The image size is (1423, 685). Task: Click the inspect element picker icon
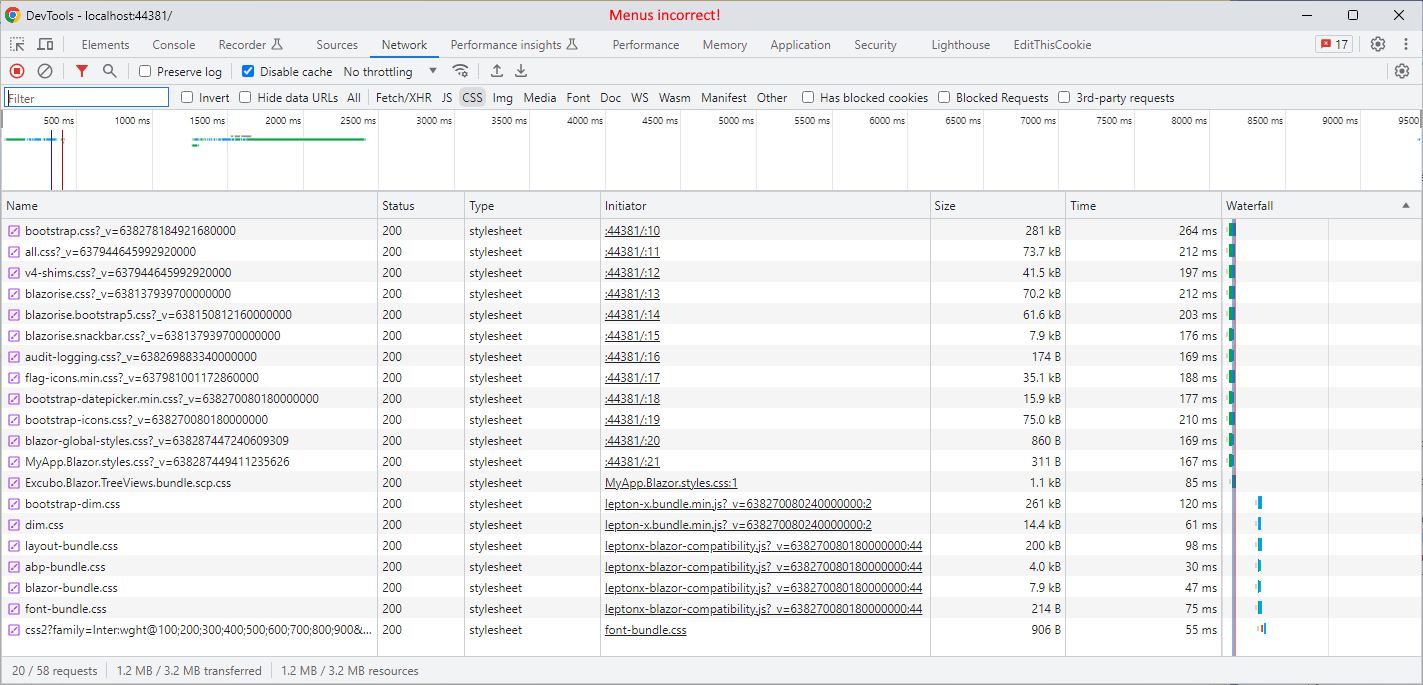[x=18, y=44]
